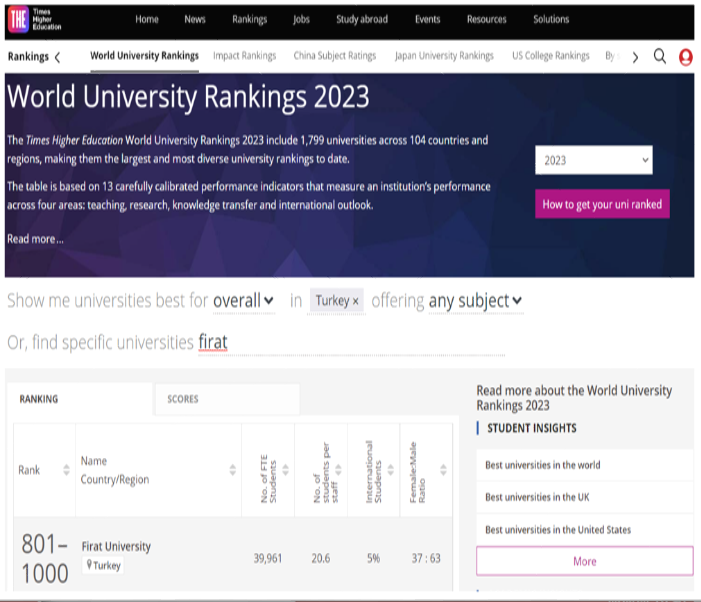Open Solutions in top navigation
701x602 pixels.
click(x=551, y=19)
